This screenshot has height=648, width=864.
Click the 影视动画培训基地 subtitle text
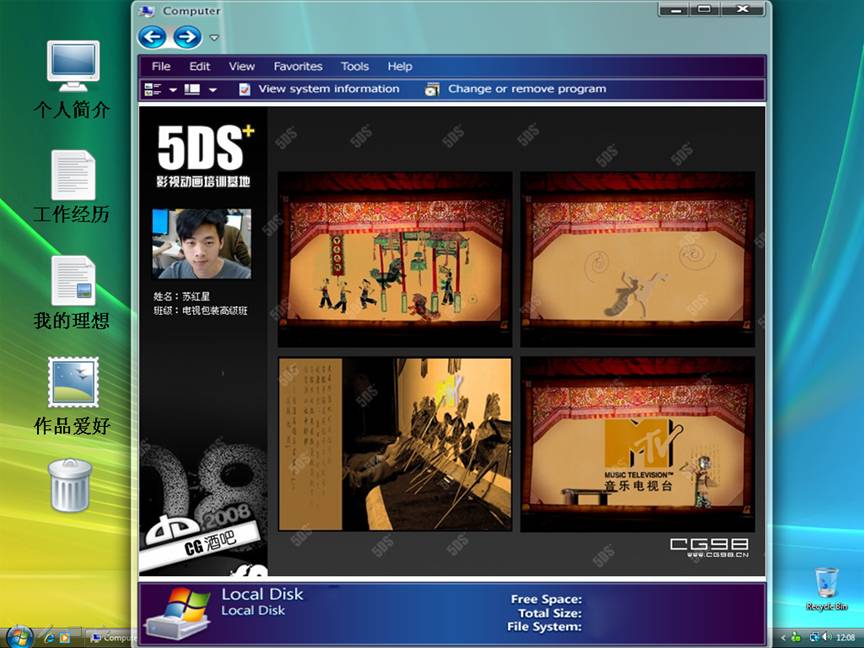point(203,181)
